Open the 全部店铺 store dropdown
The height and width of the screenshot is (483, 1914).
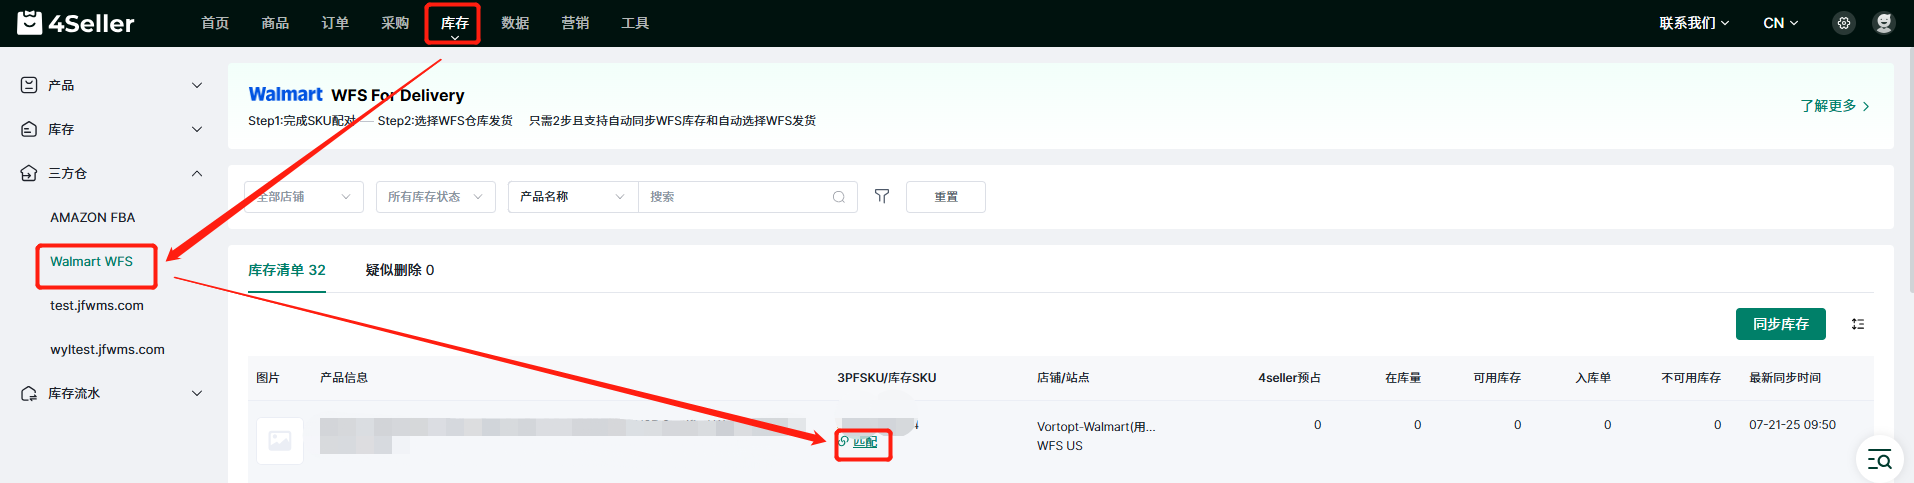[304, 197]
